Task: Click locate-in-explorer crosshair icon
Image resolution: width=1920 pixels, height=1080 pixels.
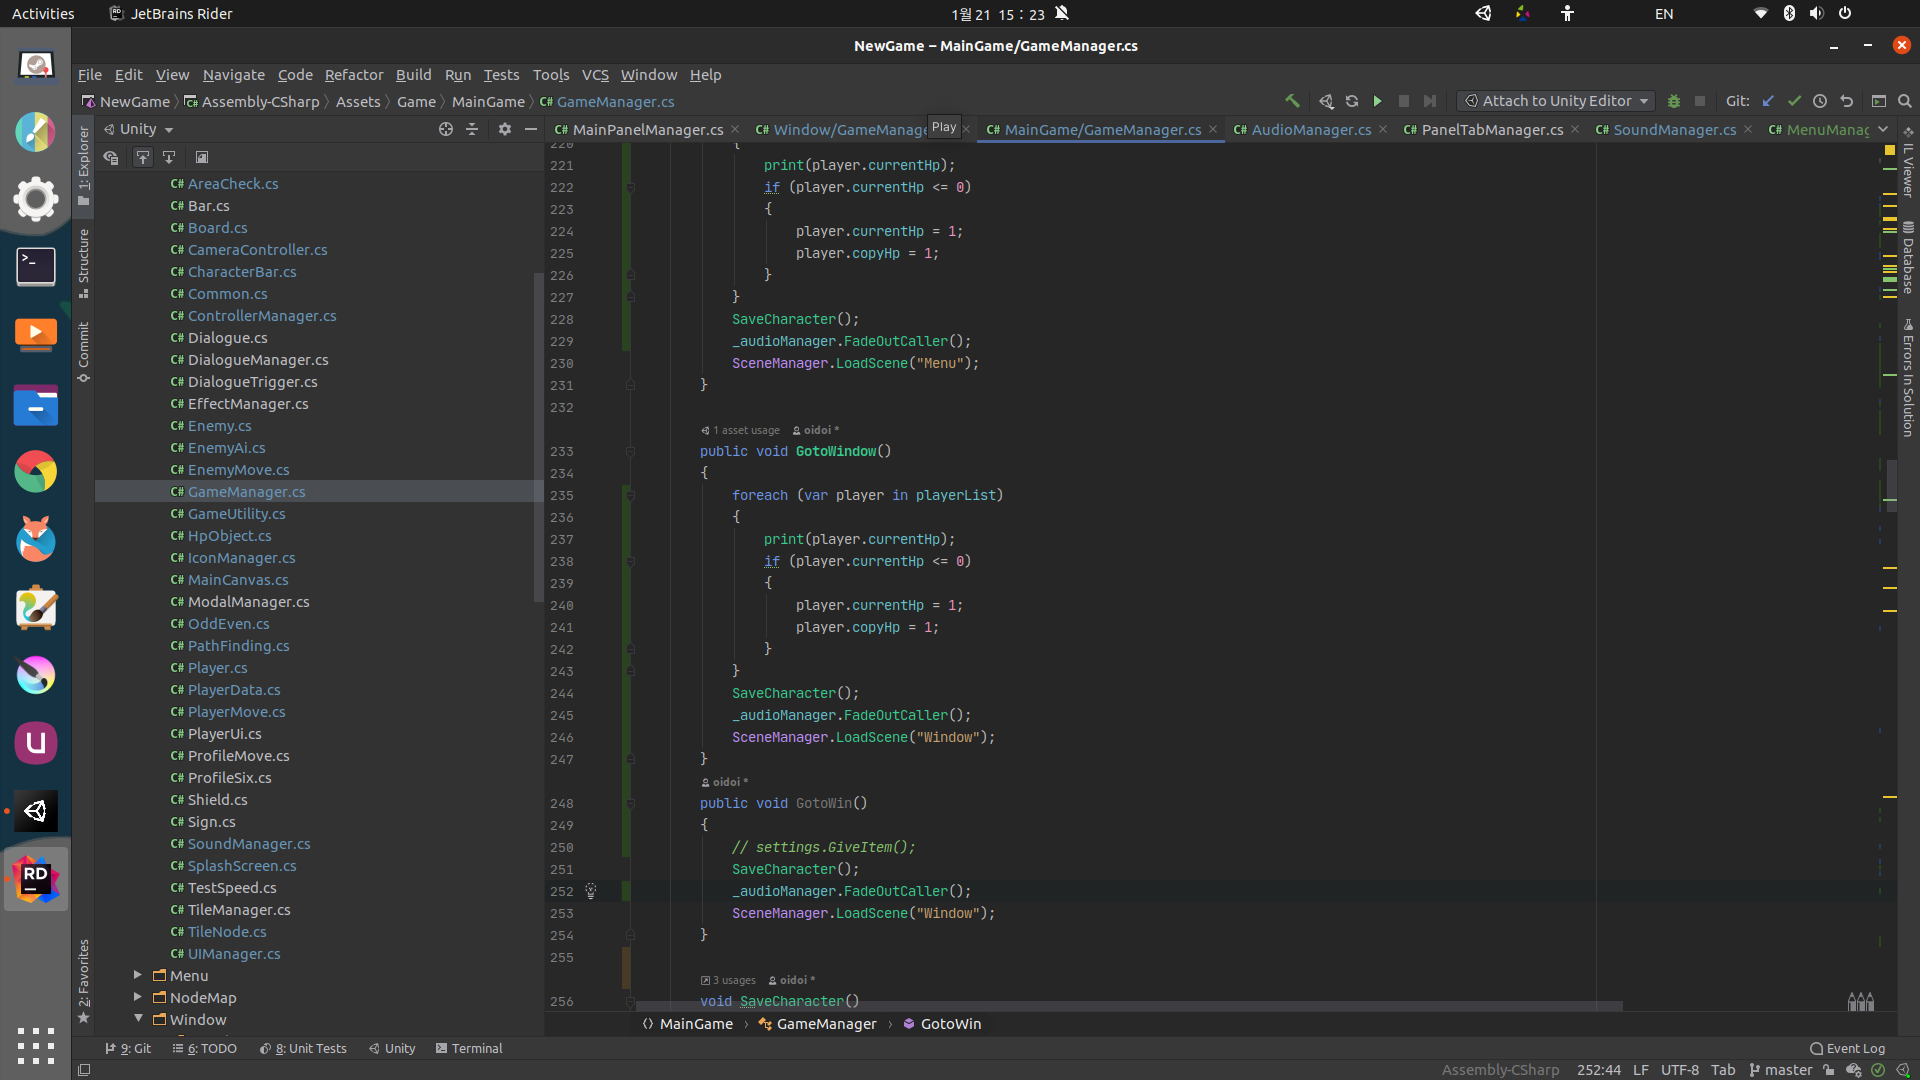Action: coord(446,129)
